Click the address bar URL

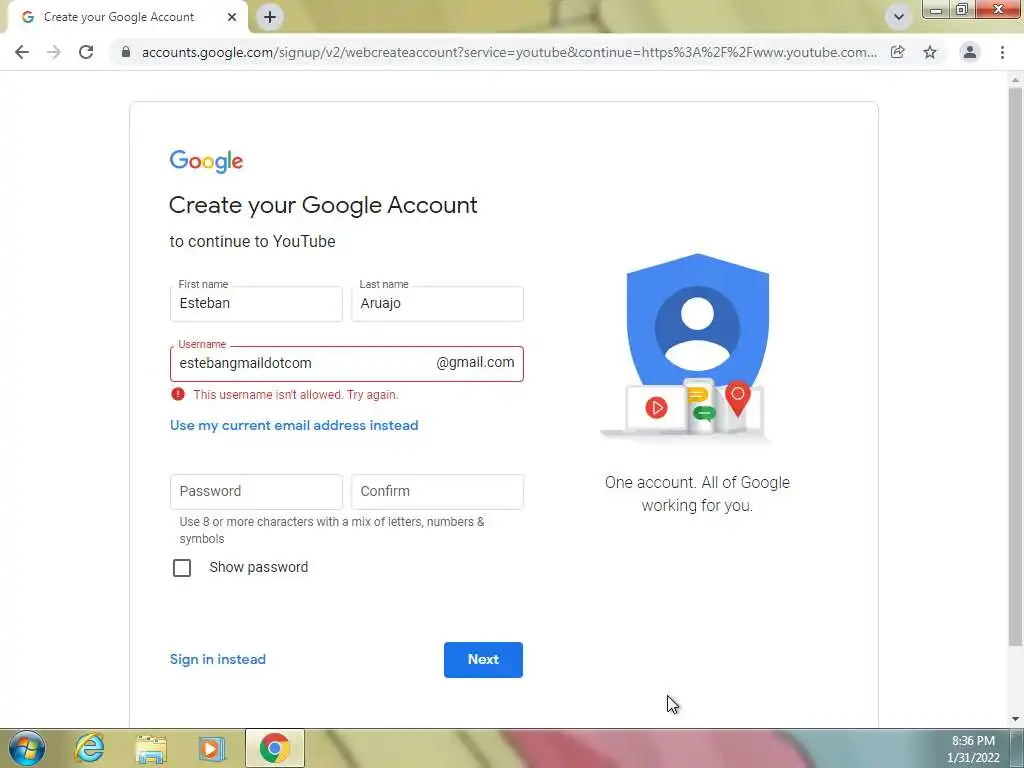pyautogui.click(x=509, y=52)
